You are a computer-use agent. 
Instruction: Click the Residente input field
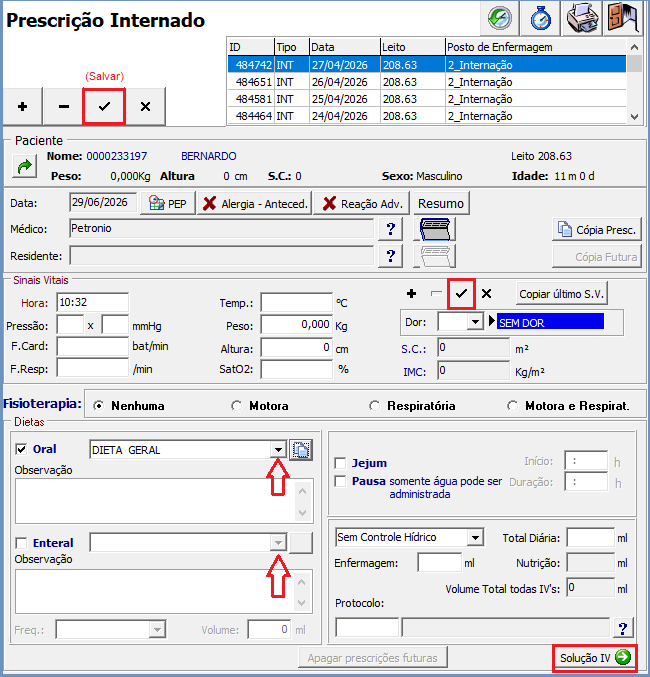tap(222, 256)
